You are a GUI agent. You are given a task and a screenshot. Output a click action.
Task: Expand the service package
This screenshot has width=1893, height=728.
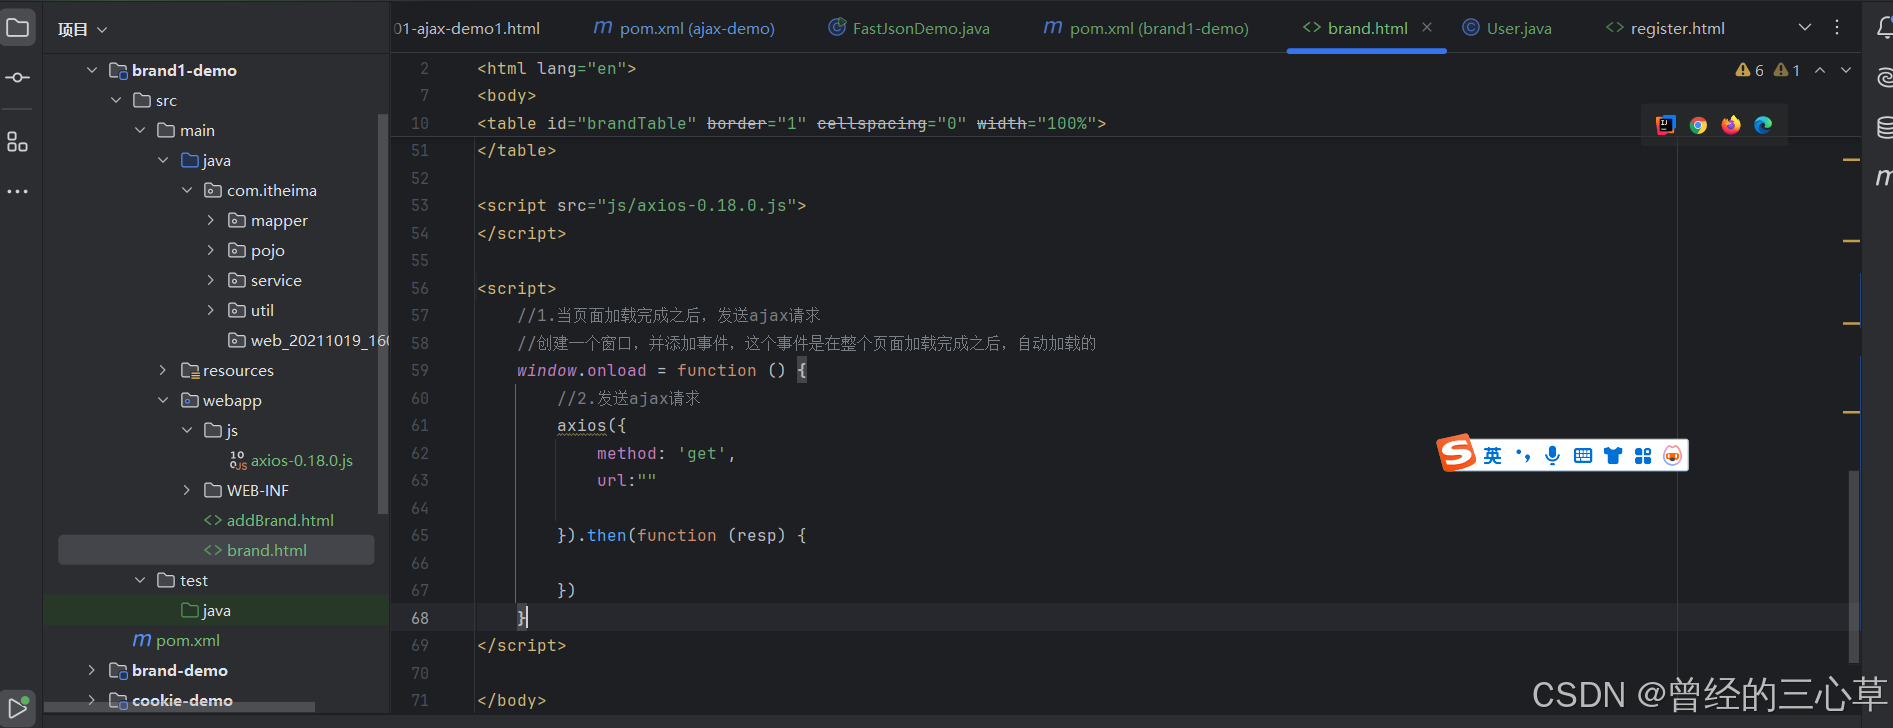210,280
